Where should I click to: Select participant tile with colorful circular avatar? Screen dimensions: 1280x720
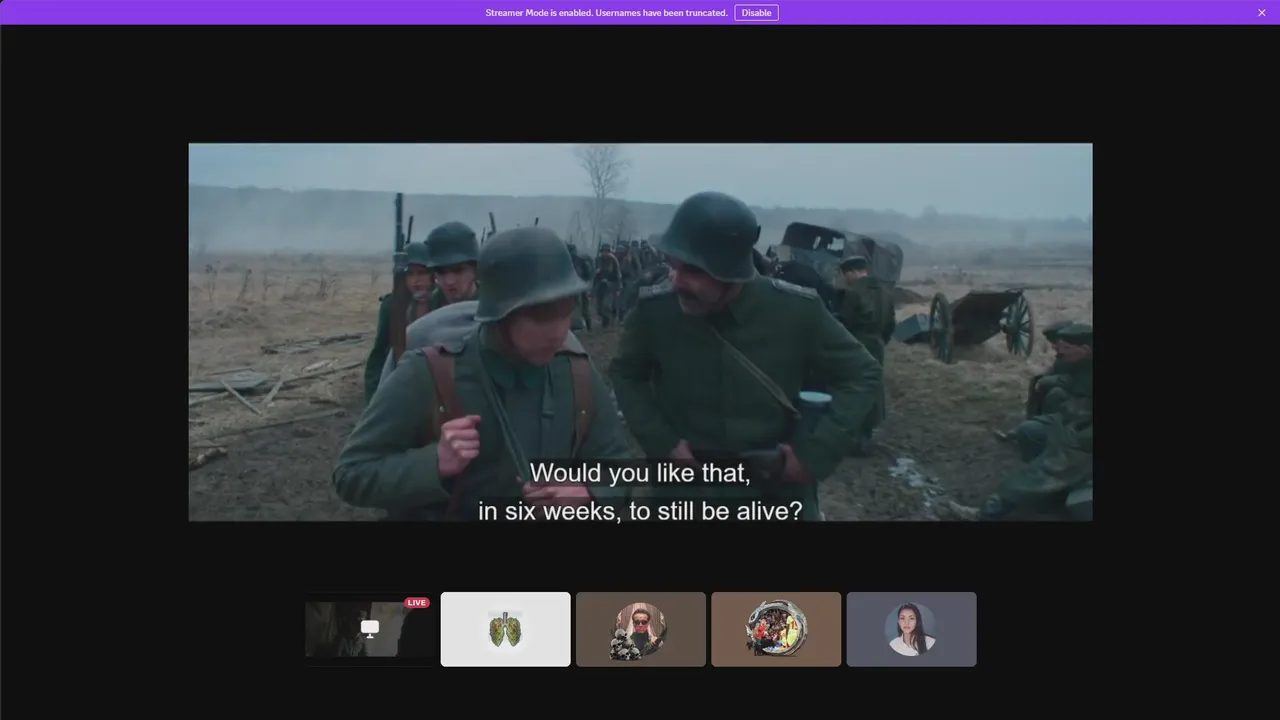776,629
